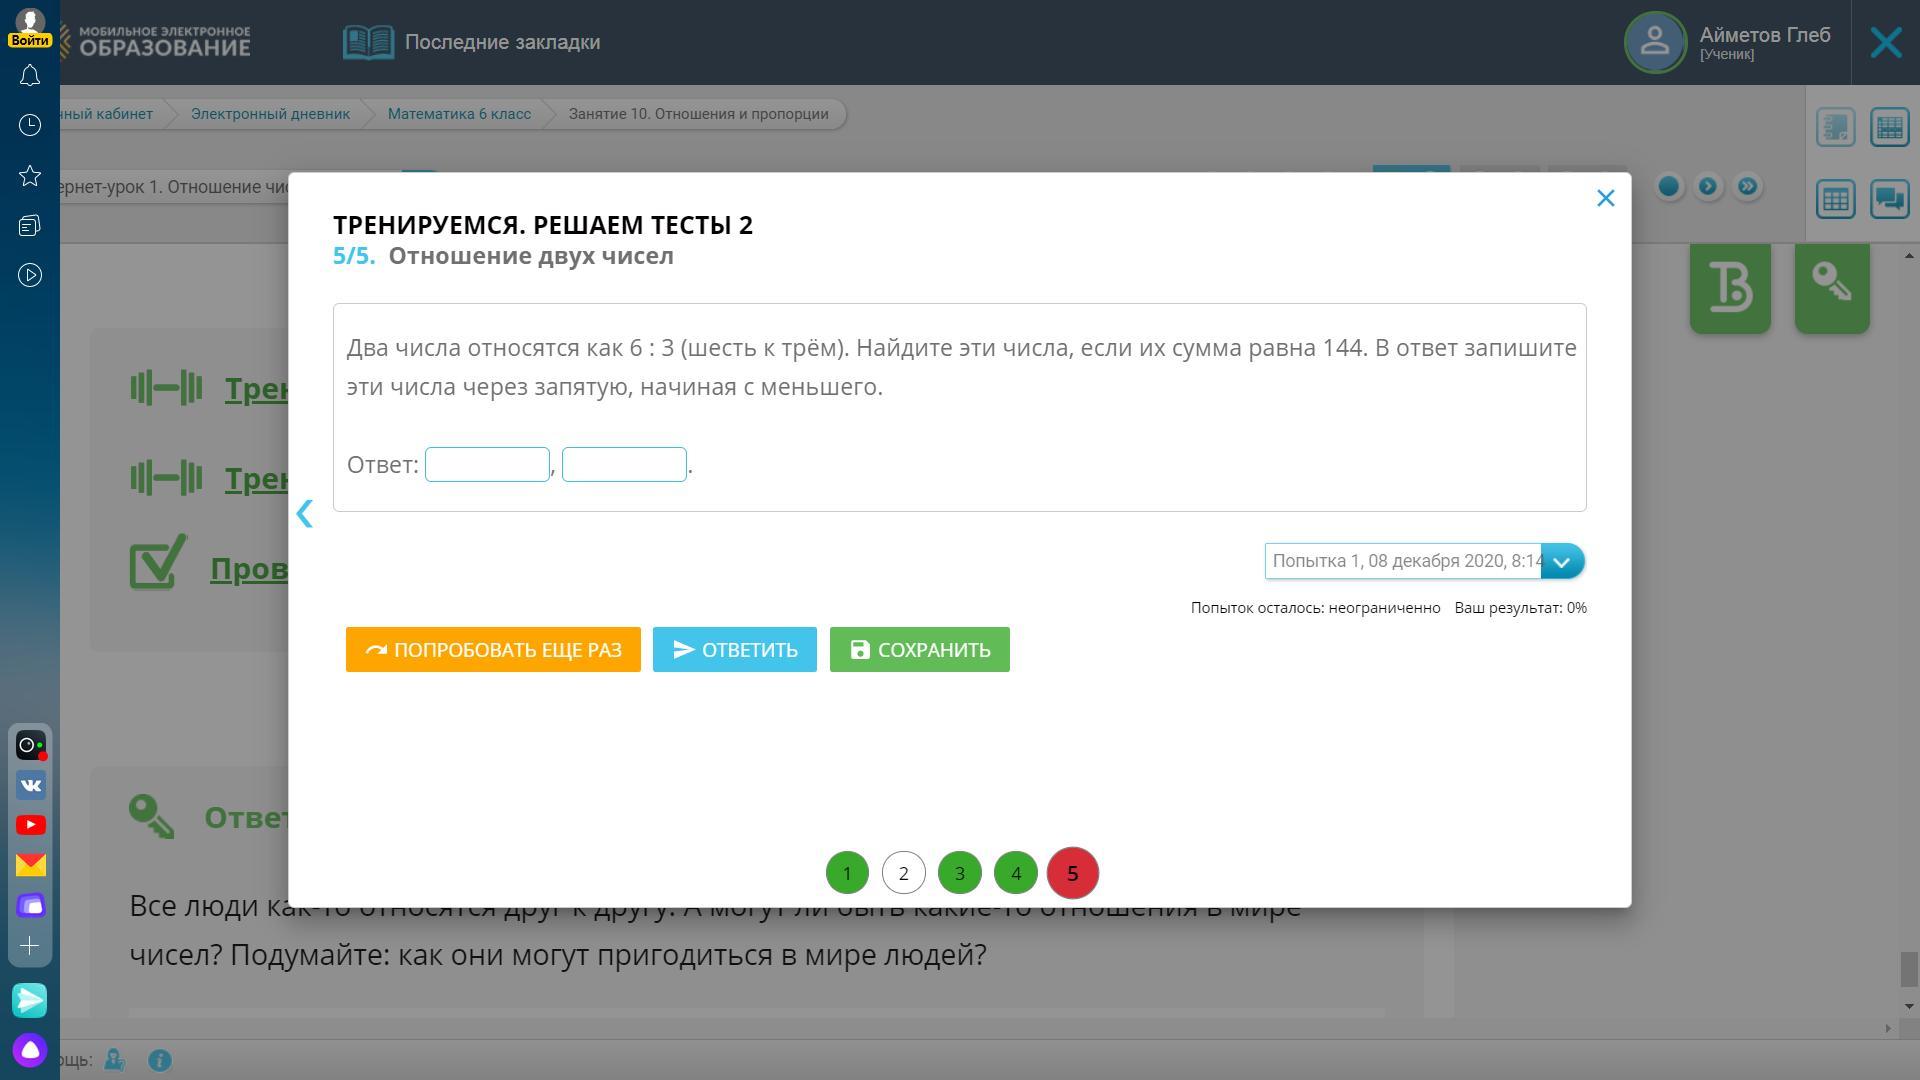
Task: Open the YouTube shortcut in sidebar
Action: pyautogui.click(x=30, y=825)
